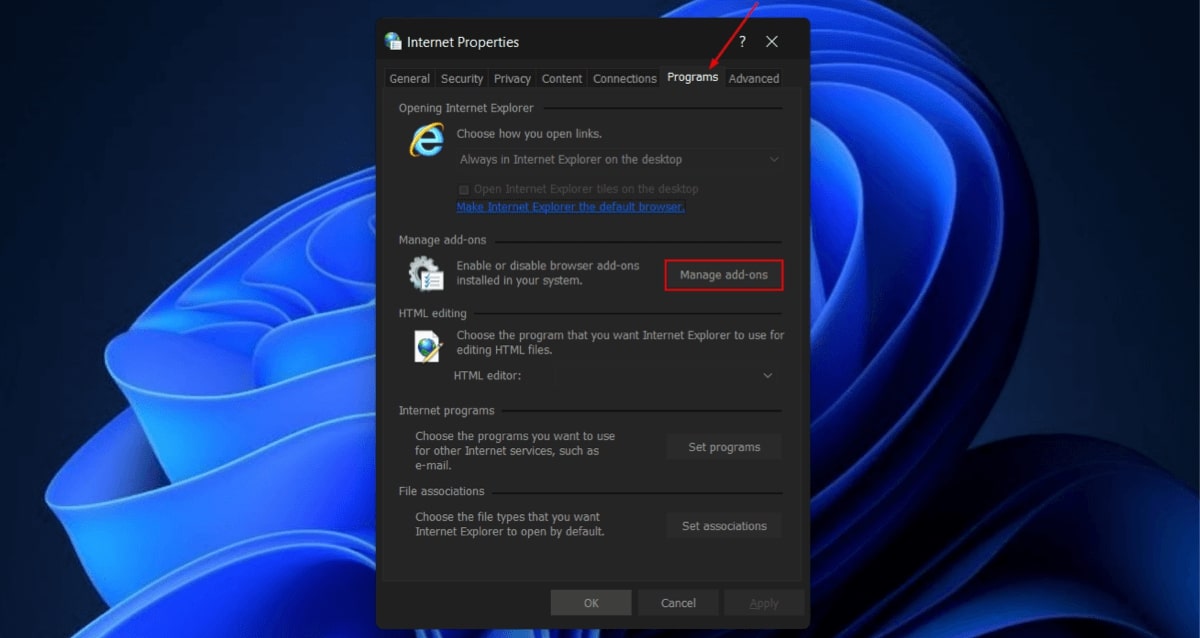Confirm settings with the OK button
This screenshot has width=1200, height=638.
(x=591, y=602)
